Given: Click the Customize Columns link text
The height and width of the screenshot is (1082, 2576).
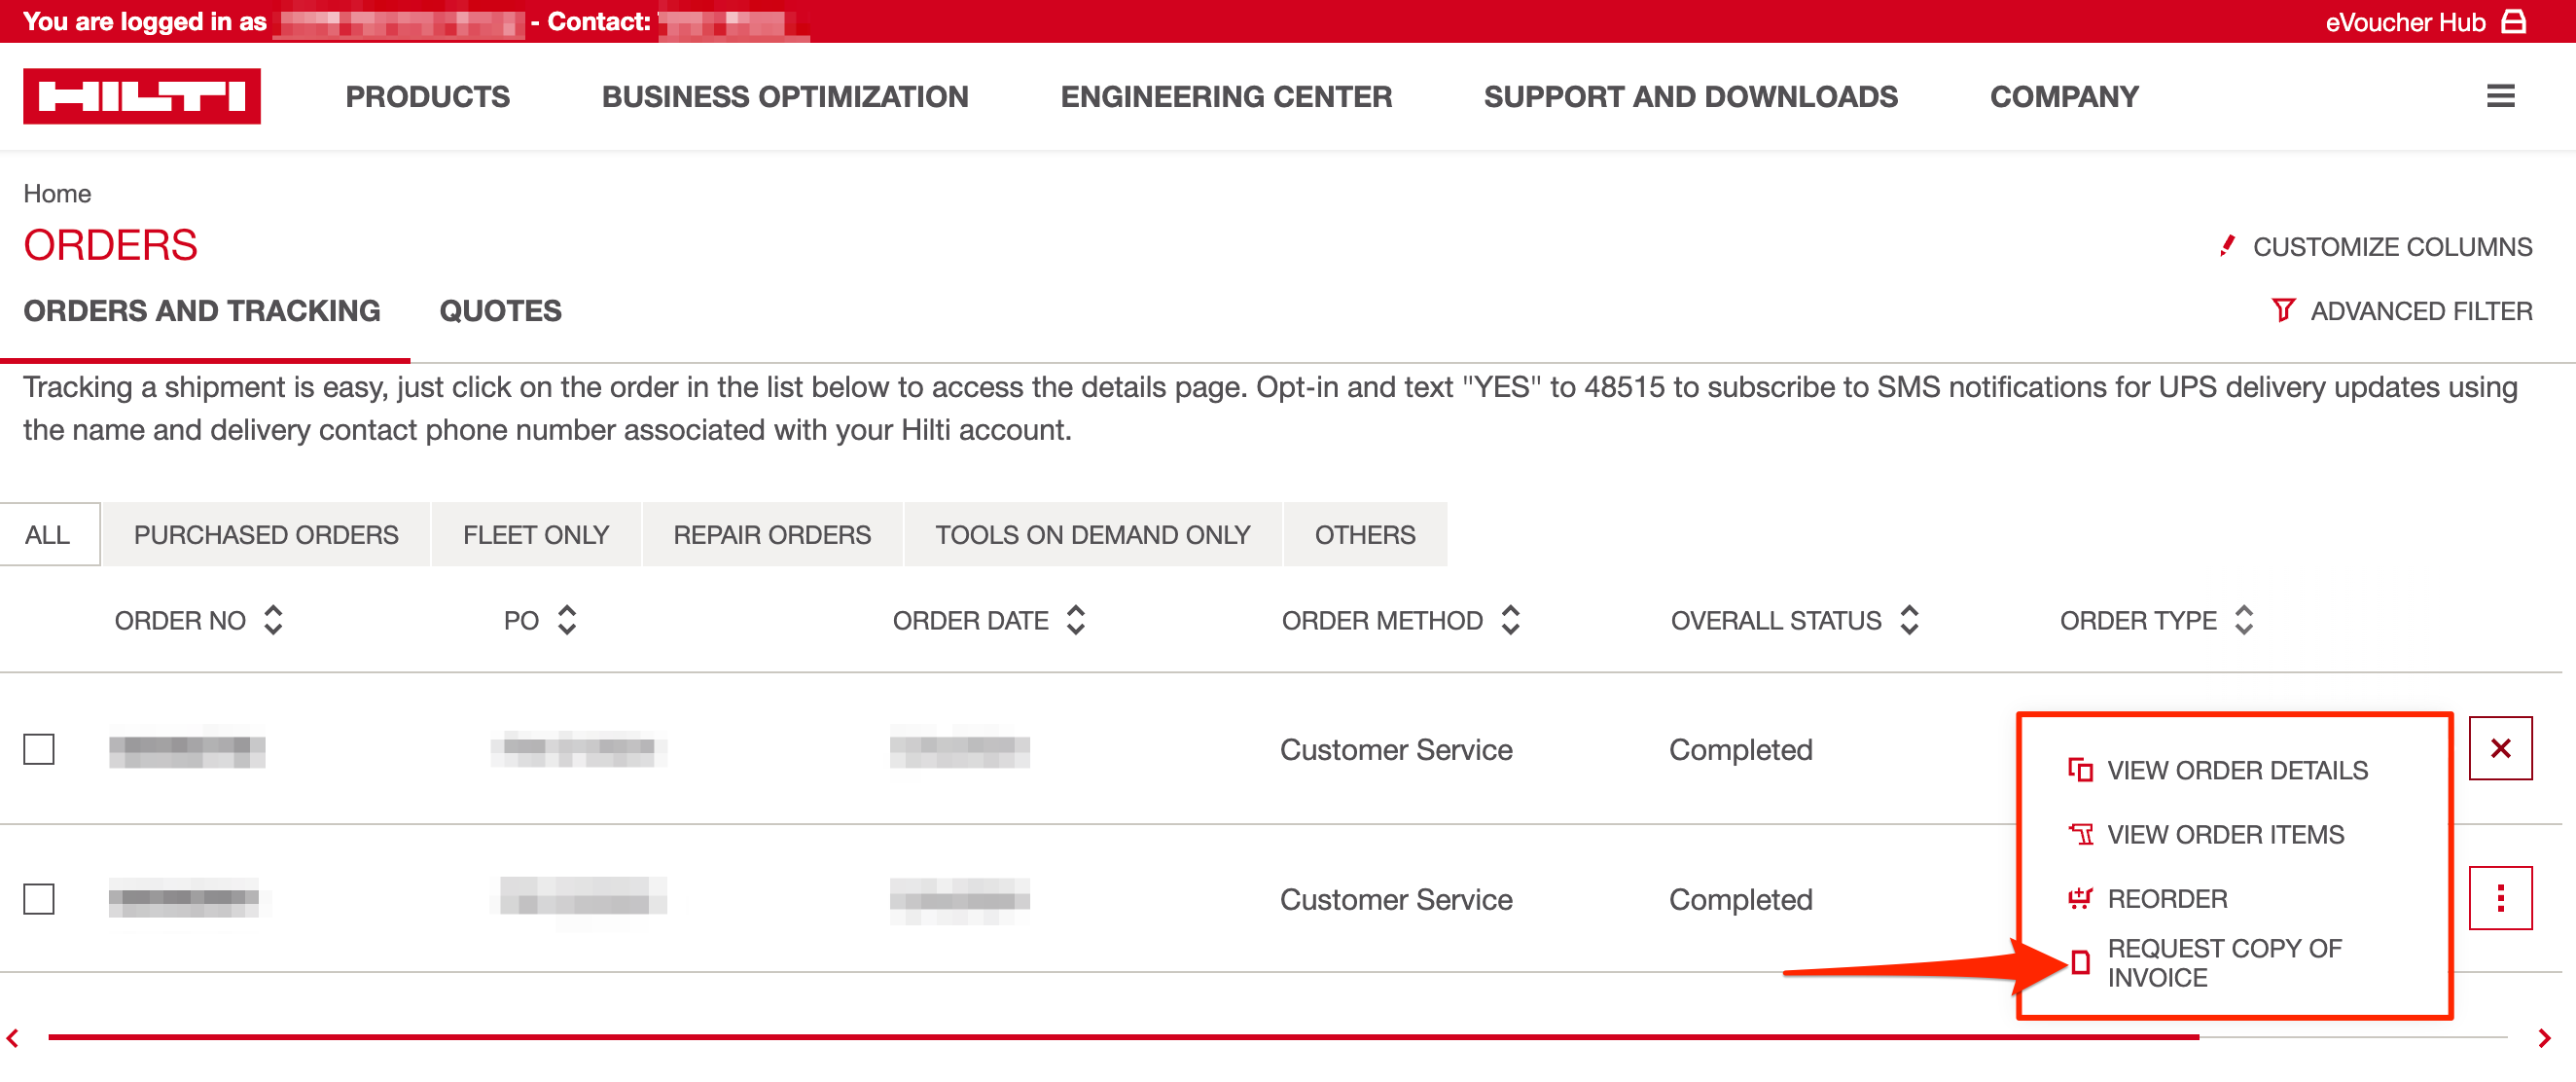Looking at the screenshot, I should [x=2392, y=247].
